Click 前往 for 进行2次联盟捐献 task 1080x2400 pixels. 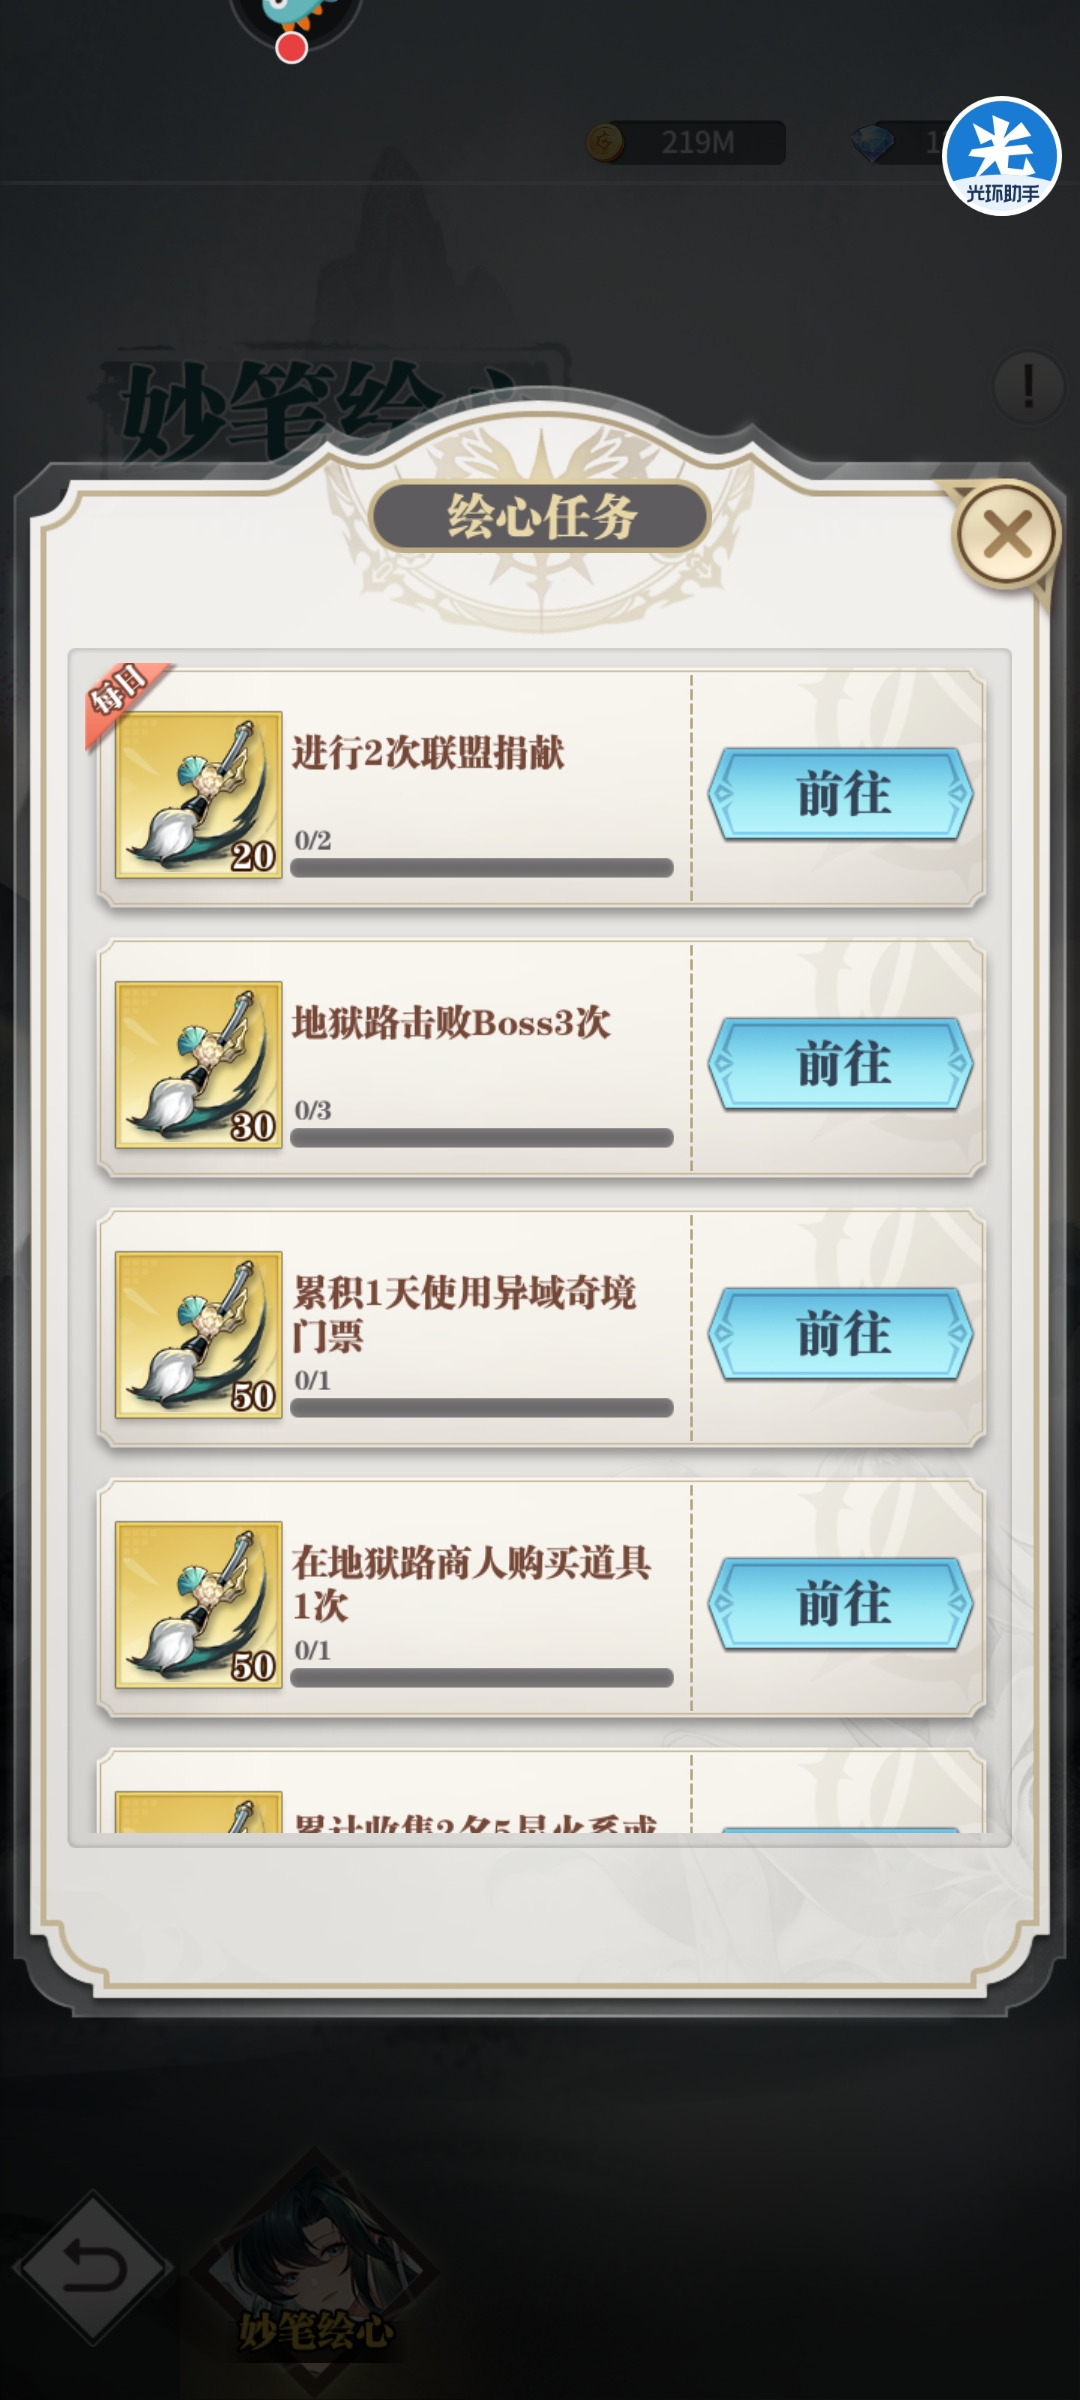pyautogui.click(x=840, y=794)
